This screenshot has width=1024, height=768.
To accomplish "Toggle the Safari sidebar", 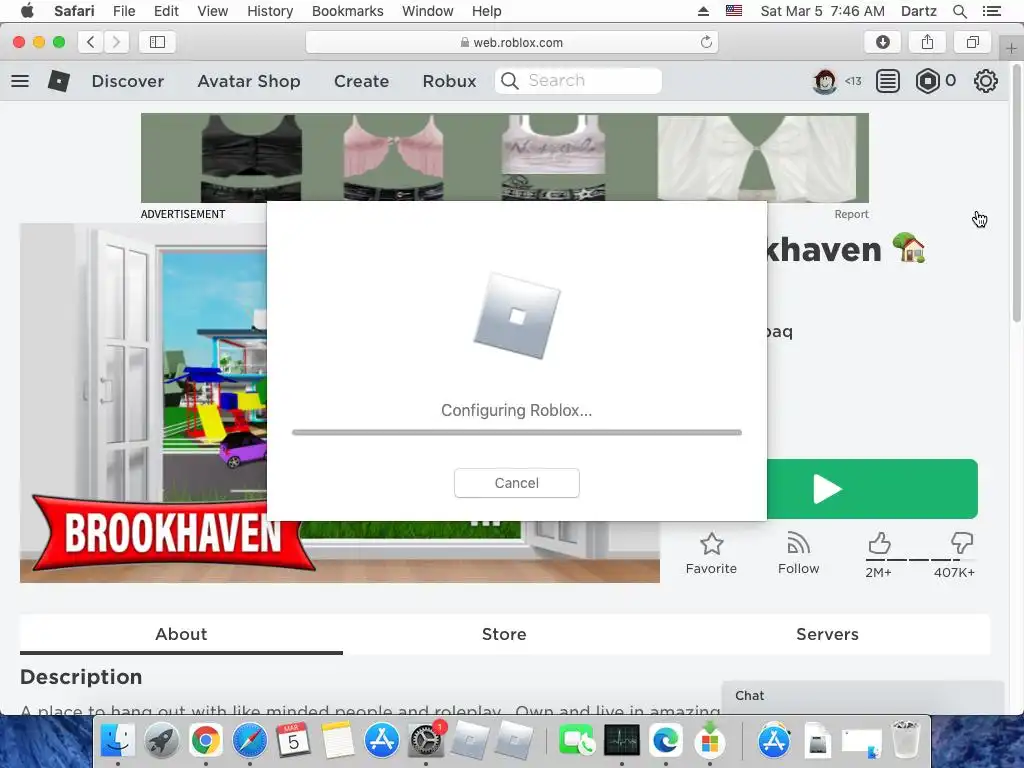I will click(x=157, y=42).
